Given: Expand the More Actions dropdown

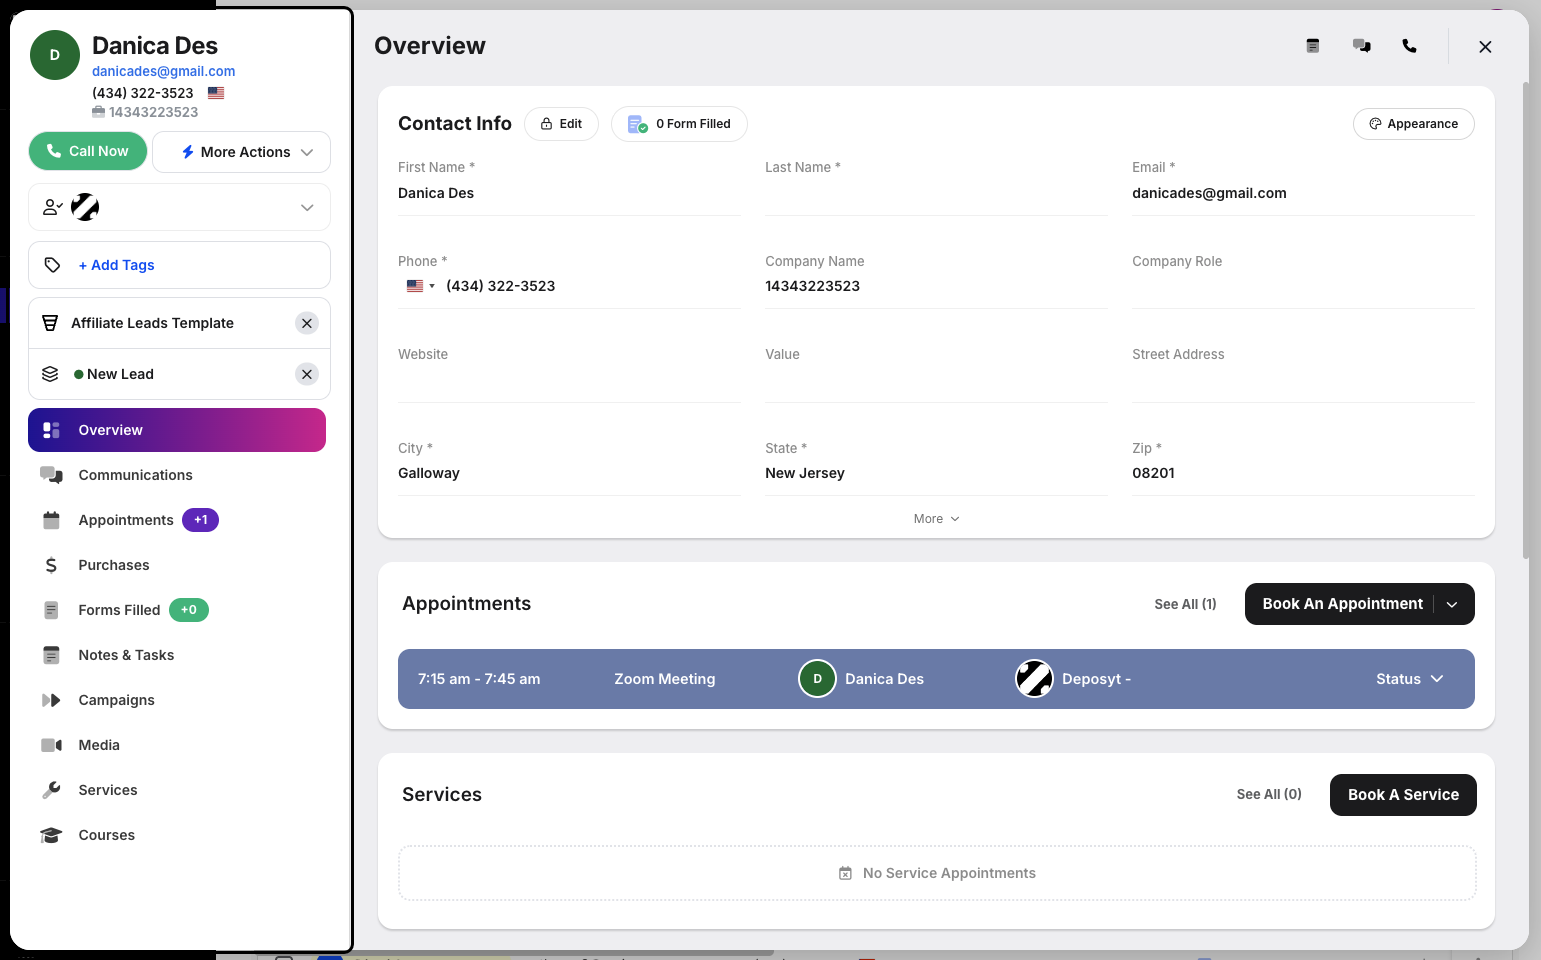Looking at the screenshot, I should (x=241, y=152).
